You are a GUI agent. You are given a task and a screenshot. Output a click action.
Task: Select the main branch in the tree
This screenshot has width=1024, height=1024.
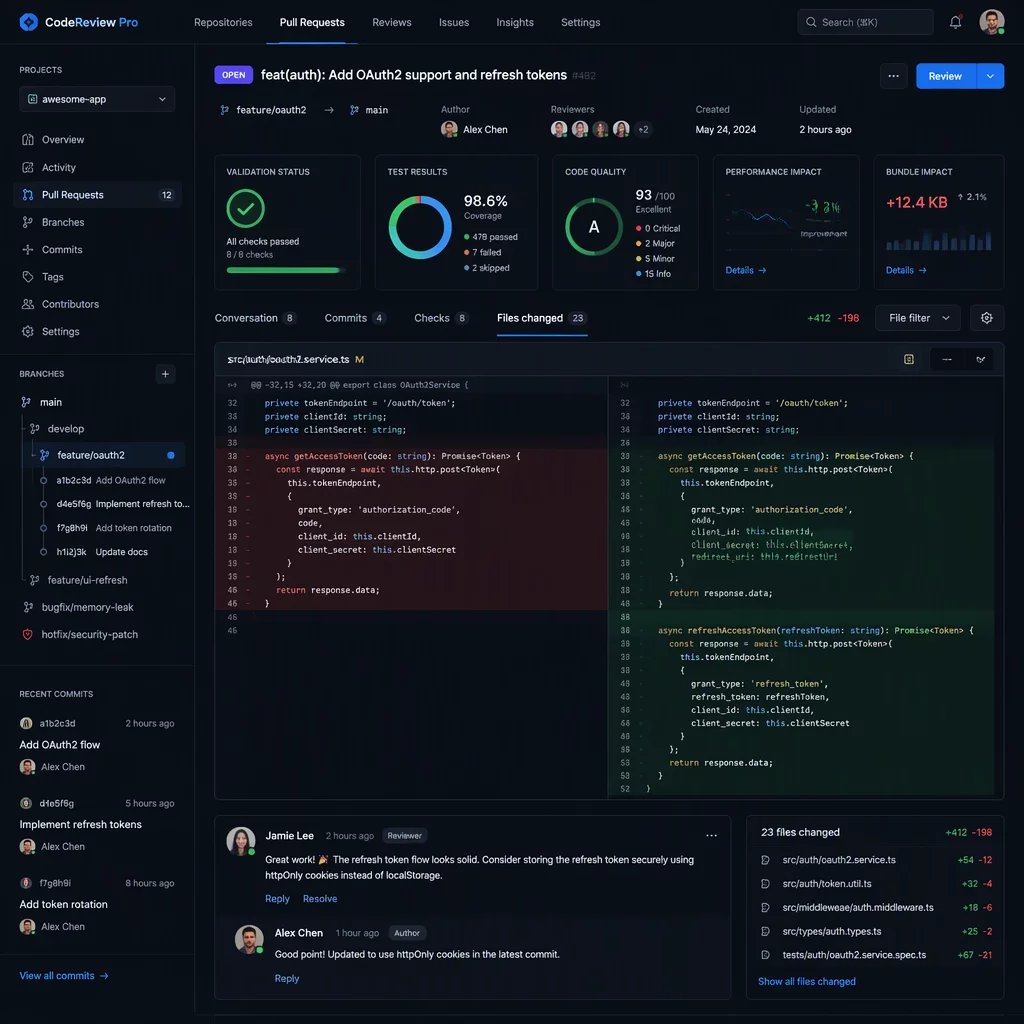(51, 402)
